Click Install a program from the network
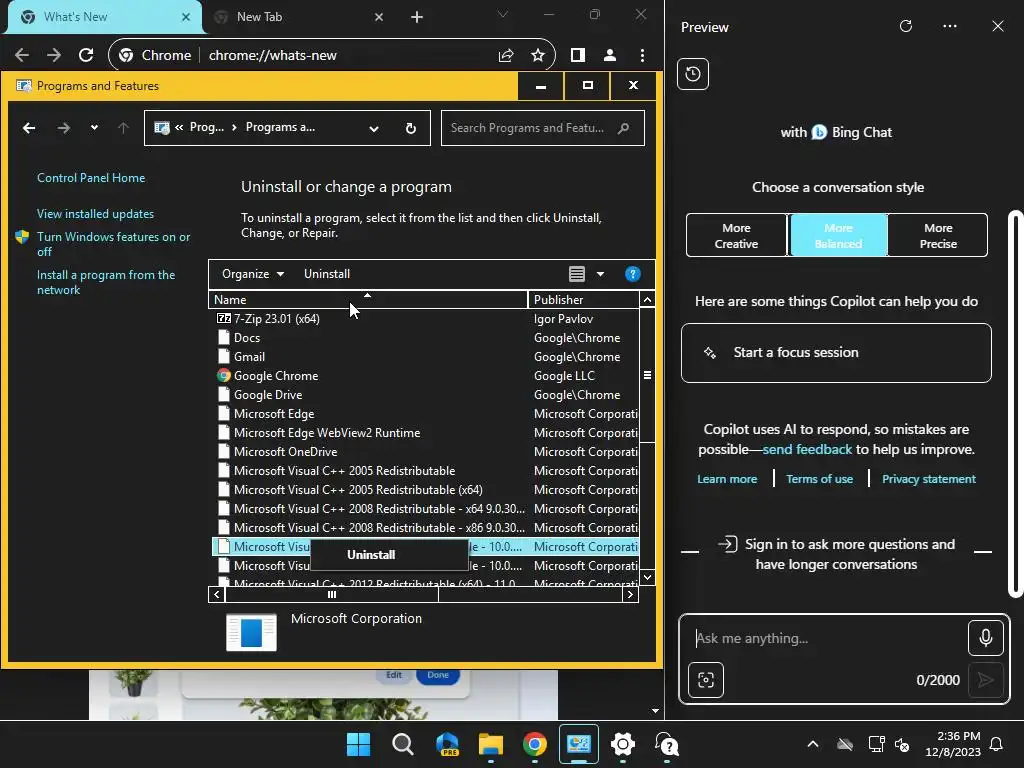Image resolution: width=1024 pixels, height=768 pixels. [106, 282]
